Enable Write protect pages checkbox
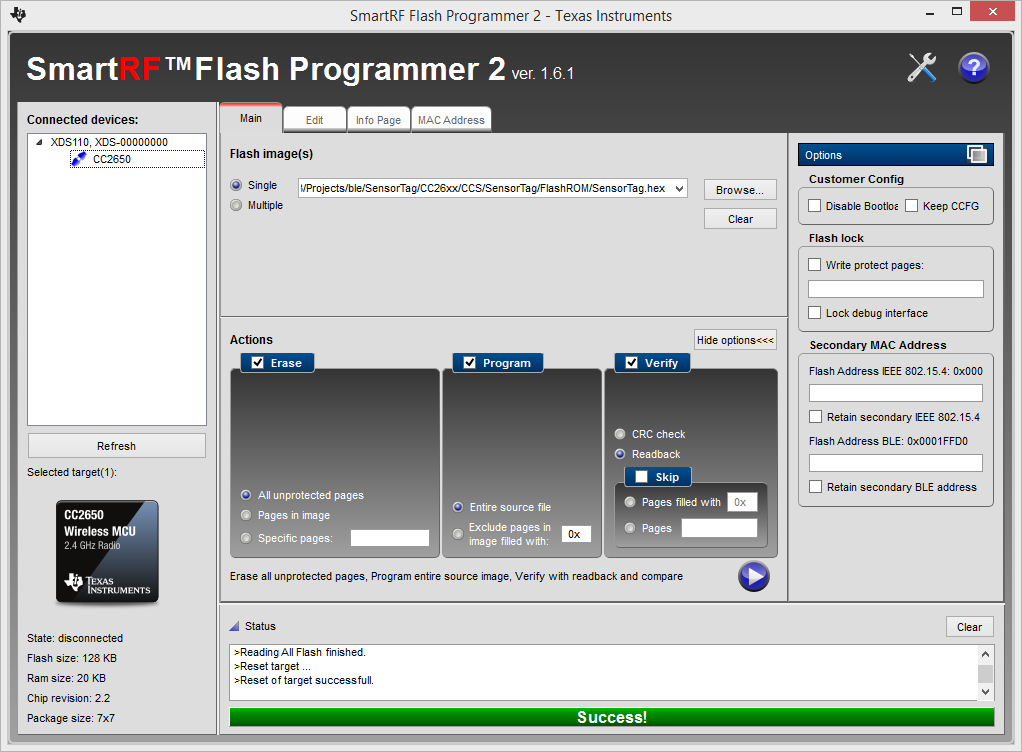1022x752 pixels. click(x=815, y=265)
